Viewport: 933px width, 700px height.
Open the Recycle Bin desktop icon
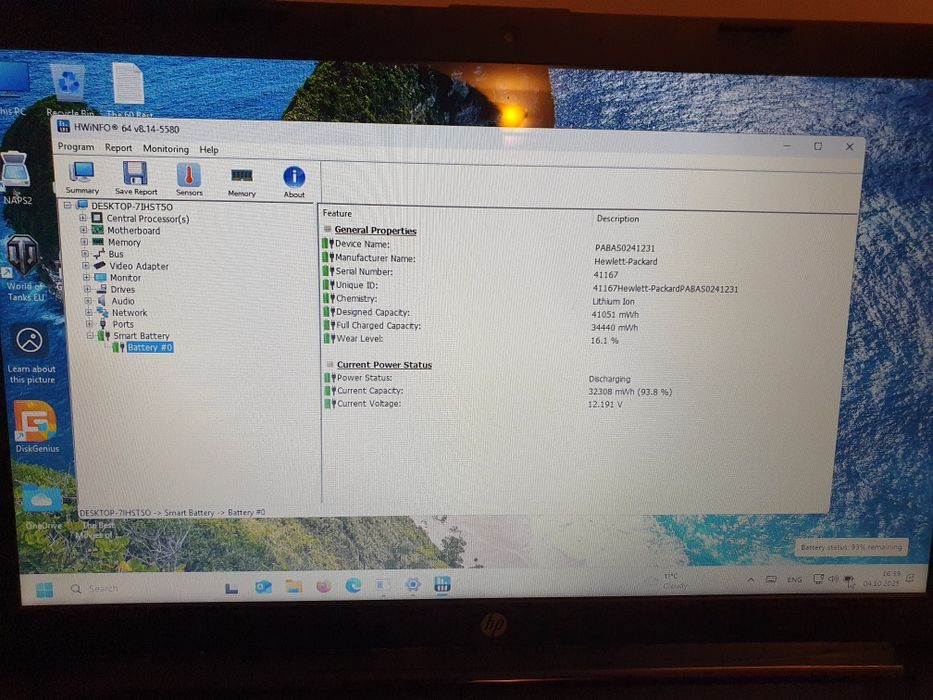pyautogui.click(x=69, y=89)
